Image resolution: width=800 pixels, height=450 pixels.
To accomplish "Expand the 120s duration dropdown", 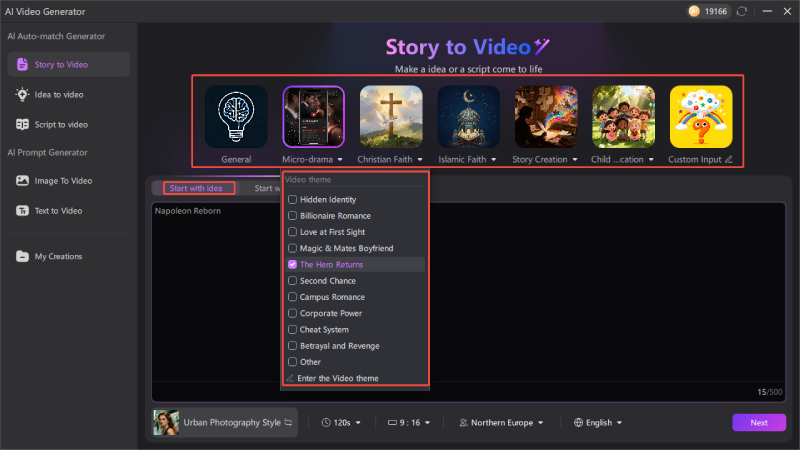I will 342,423.
